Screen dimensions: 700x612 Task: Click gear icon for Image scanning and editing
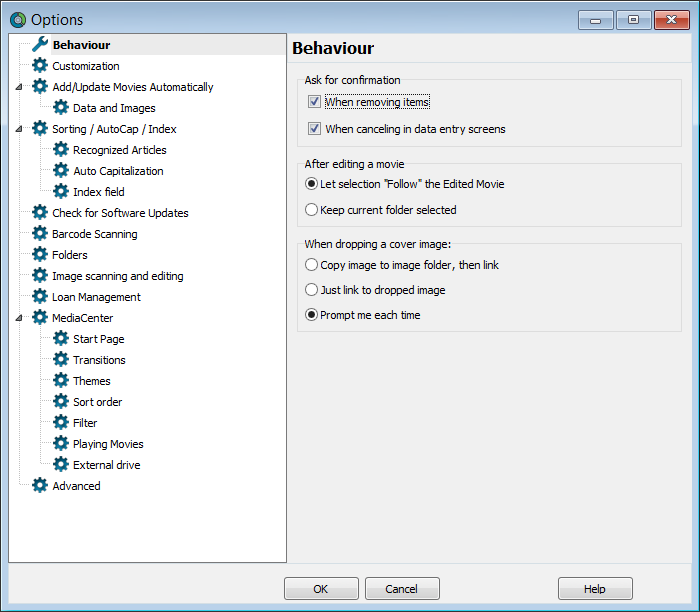pos(40,275)
